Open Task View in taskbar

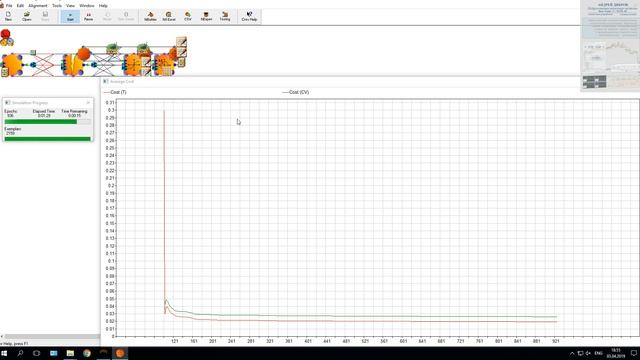point(36,353)
